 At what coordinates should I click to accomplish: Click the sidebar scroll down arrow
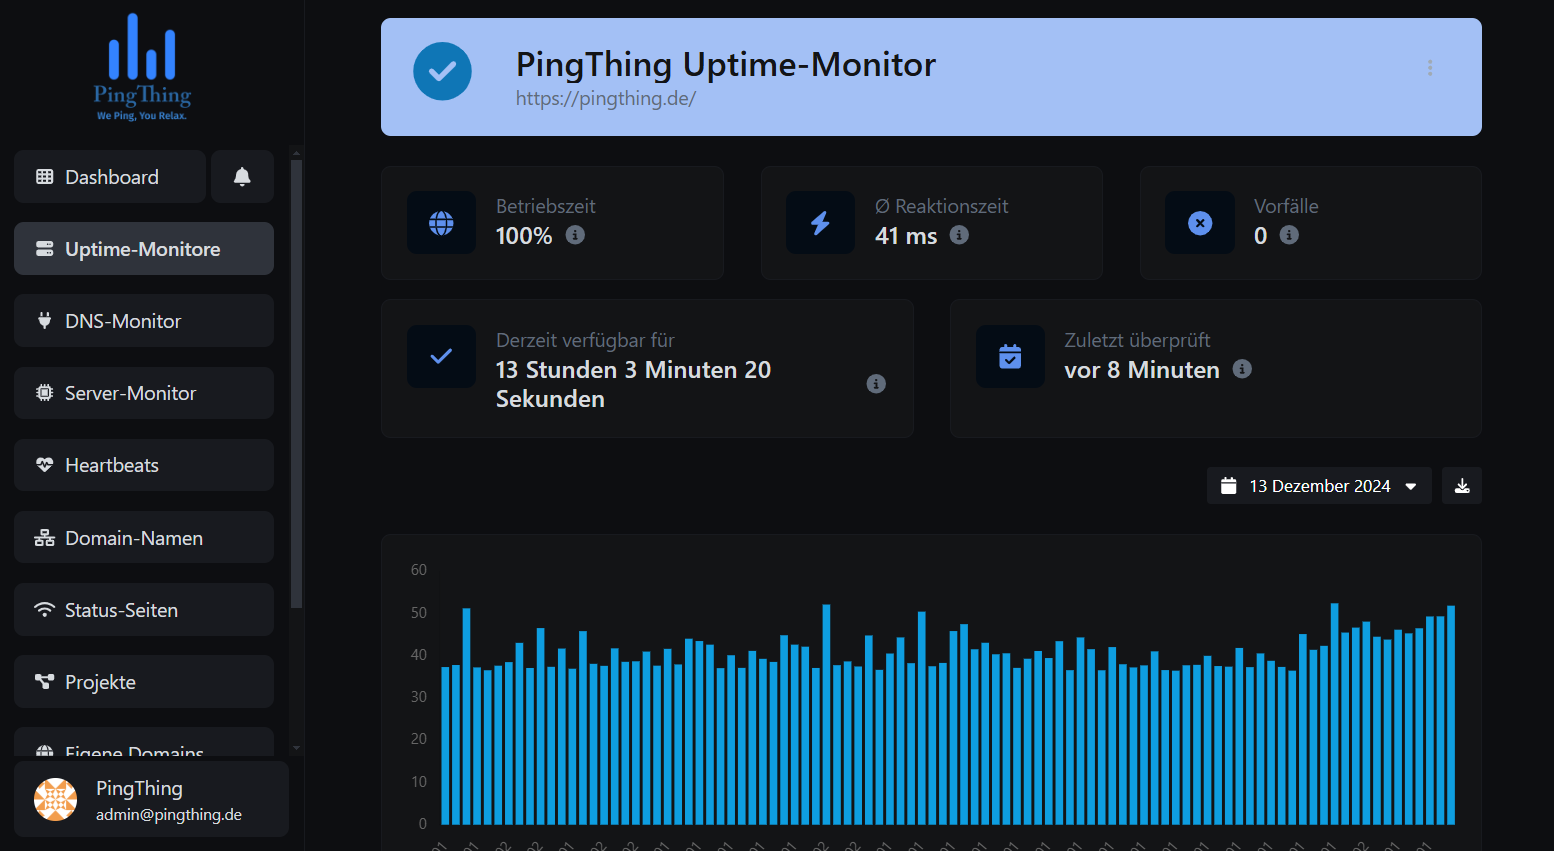[x=296, y=748]
